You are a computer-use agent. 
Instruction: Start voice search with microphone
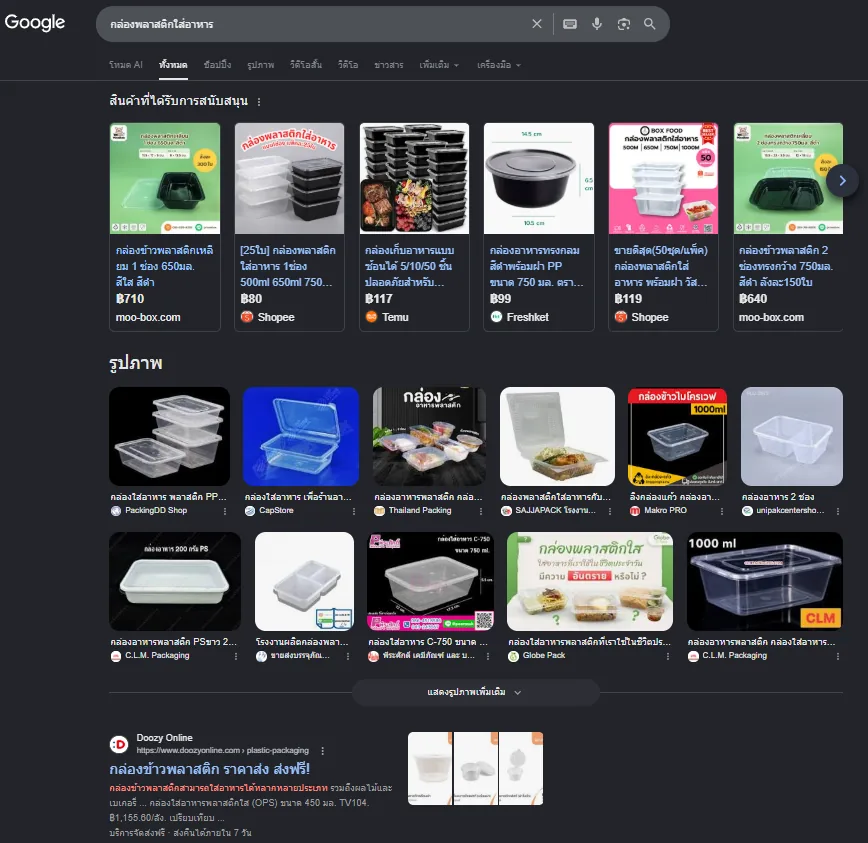(x=597, y=24)
